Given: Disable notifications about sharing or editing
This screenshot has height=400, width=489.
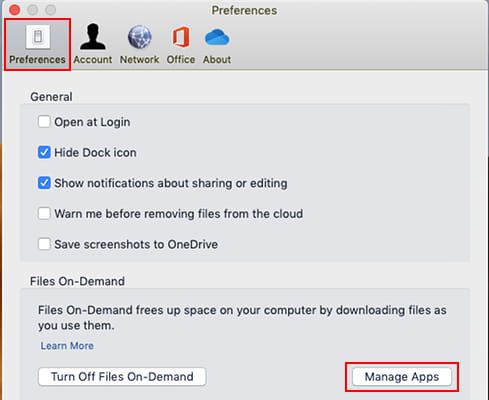Looking at the screenshot, I should click(44, 183).
